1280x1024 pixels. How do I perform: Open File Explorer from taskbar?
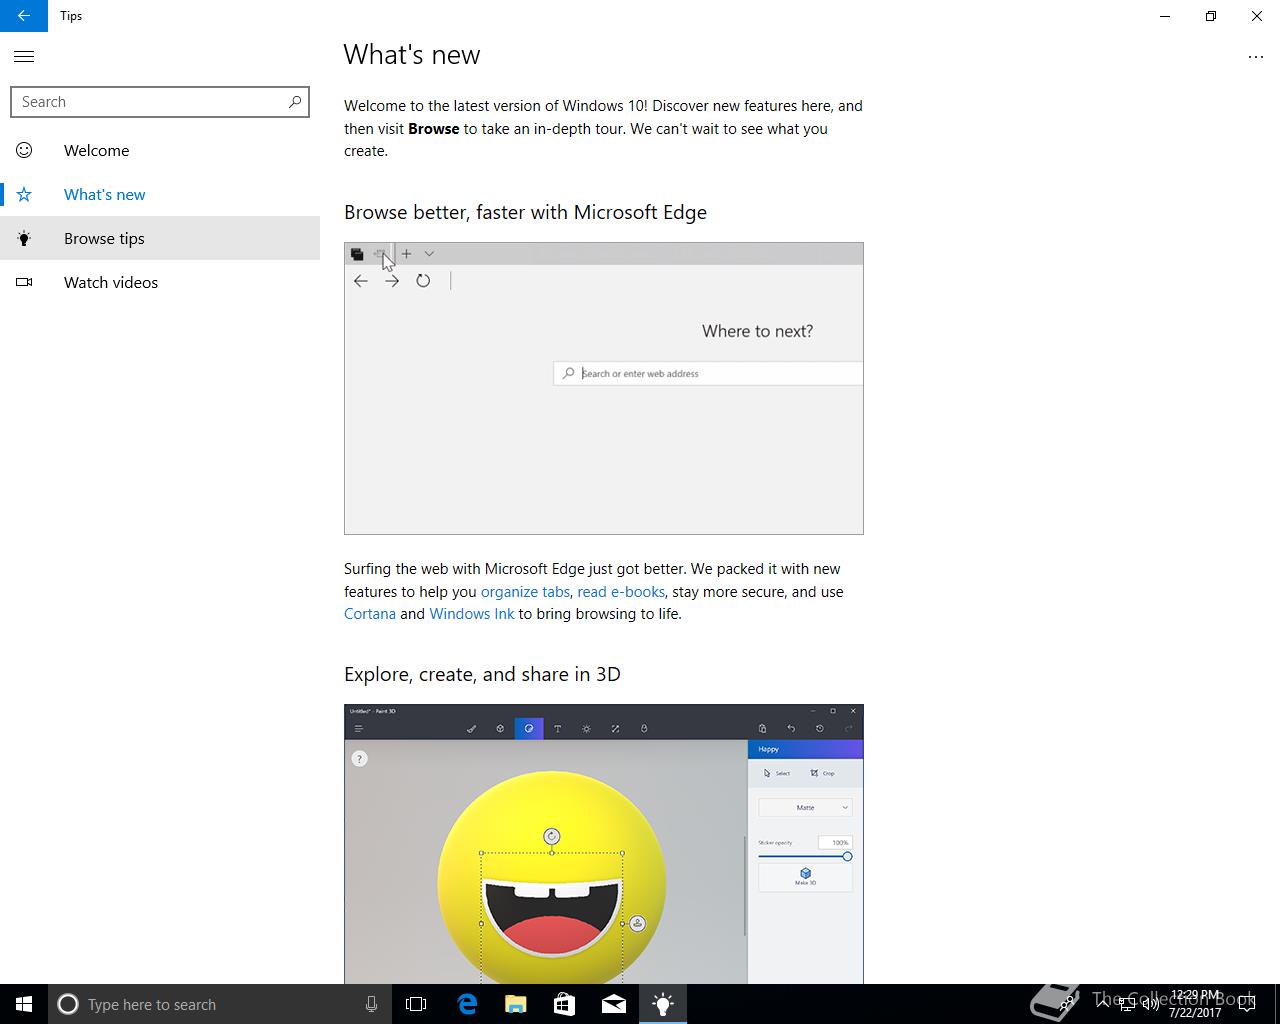[515, 1004]
